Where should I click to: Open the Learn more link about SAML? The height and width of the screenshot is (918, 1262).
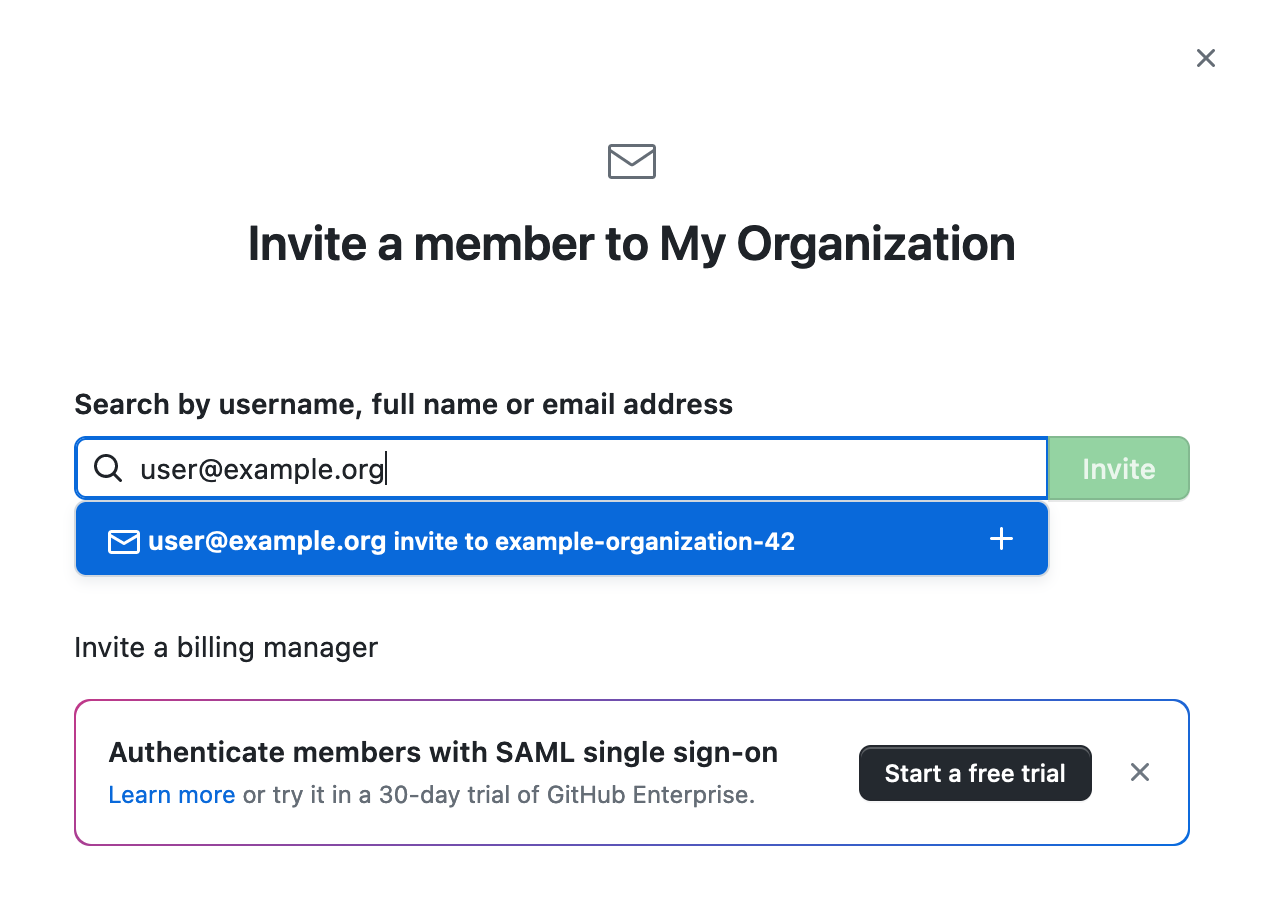pos(172,795)
